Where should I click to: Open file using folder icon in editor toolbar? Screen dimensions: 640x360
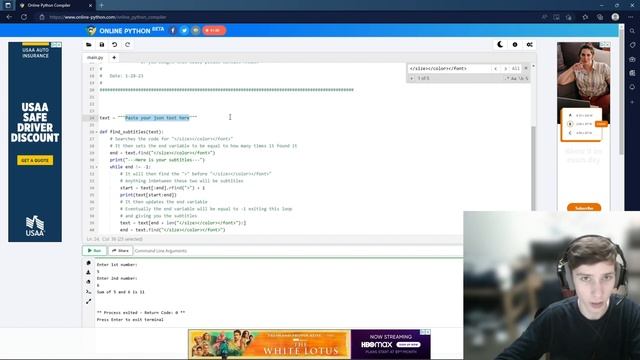click(x=89, y=44)
